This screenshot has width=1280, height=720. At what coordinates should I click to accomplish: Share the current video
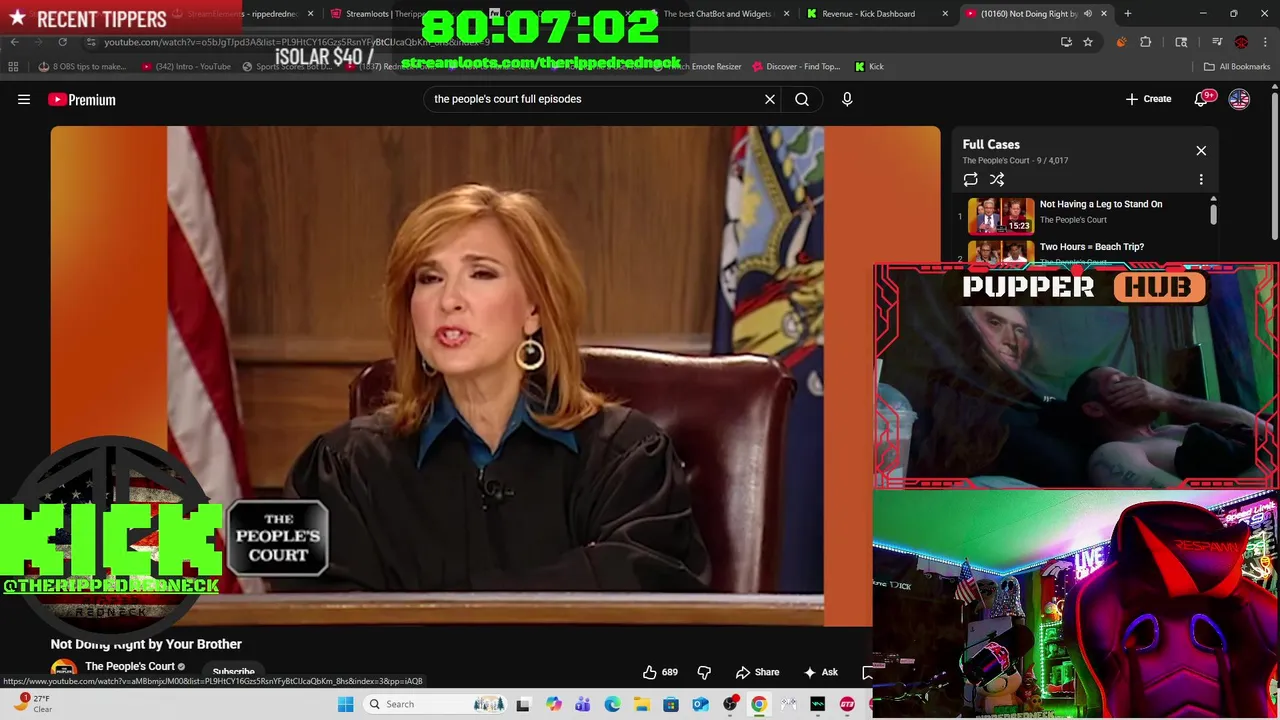[x=757, y=672]
